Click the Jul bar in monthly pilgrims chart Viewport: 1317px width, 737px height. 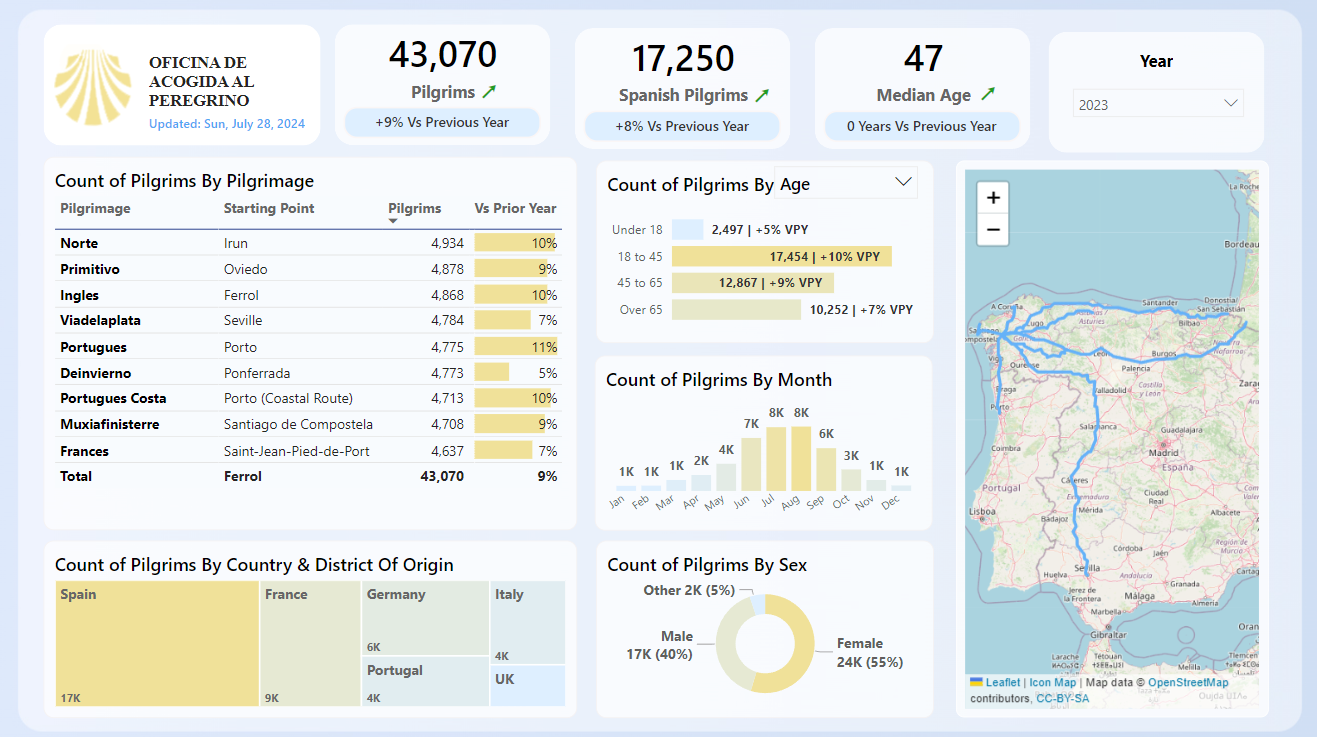coord(776,460)
